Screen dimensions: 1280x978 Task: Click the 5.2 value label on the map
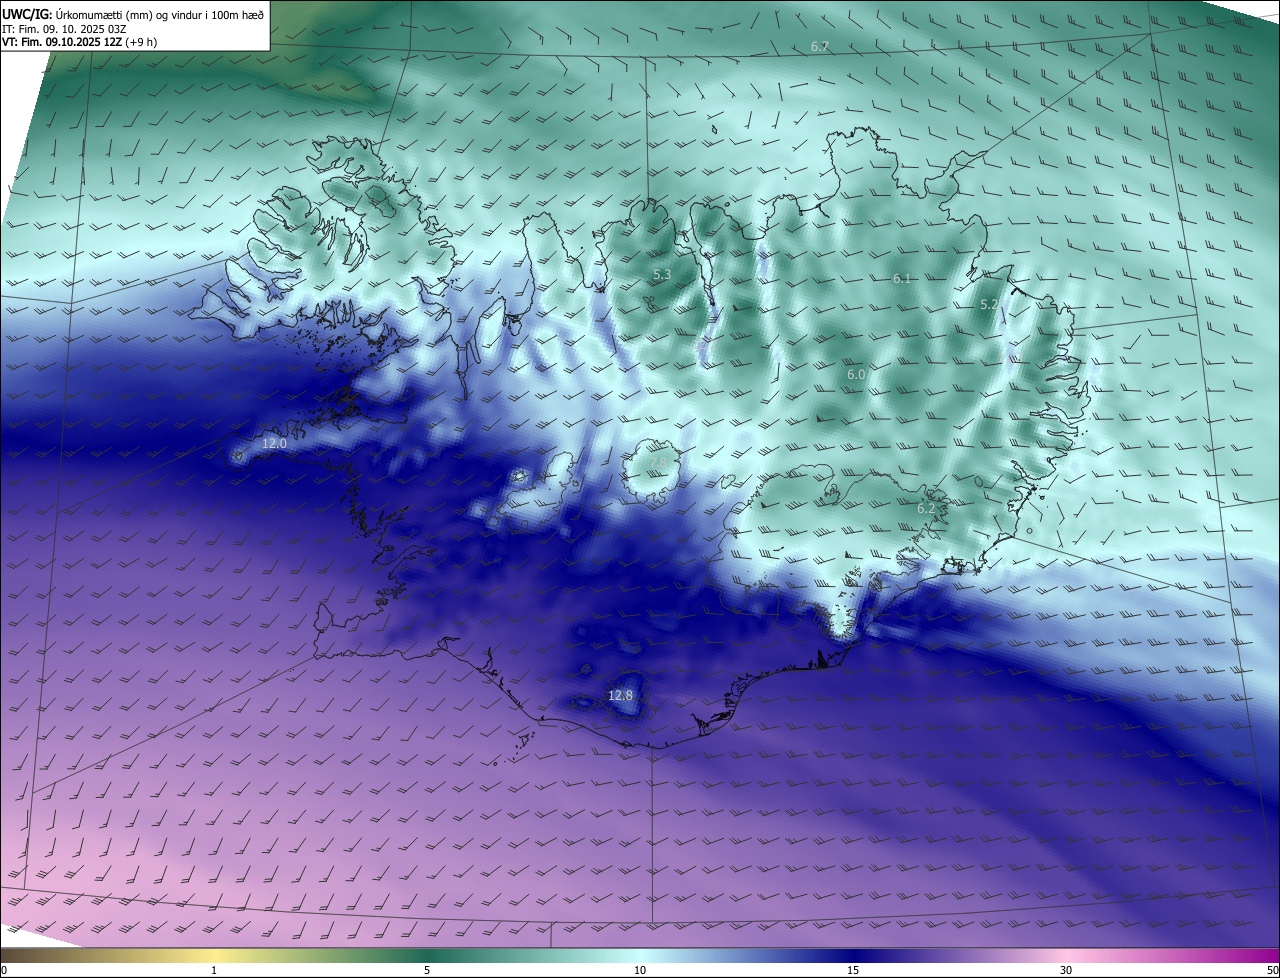[988, 304]
